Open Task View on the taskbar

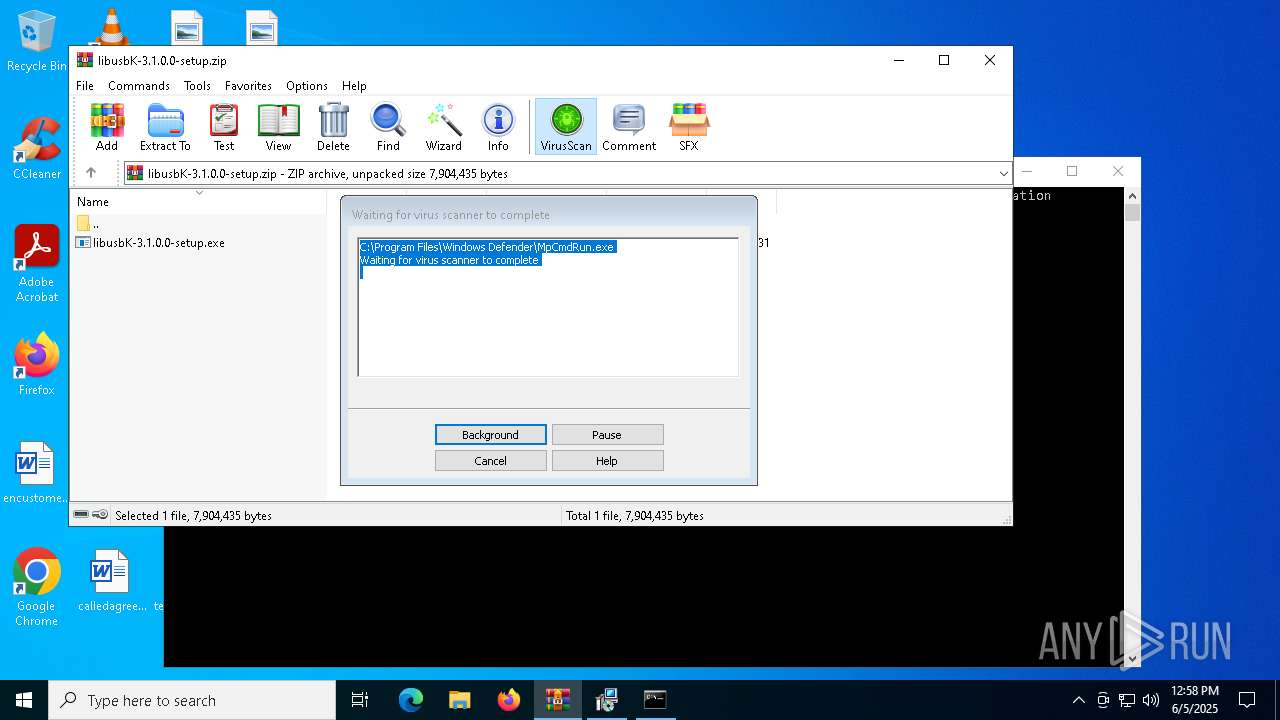(360, 700)
